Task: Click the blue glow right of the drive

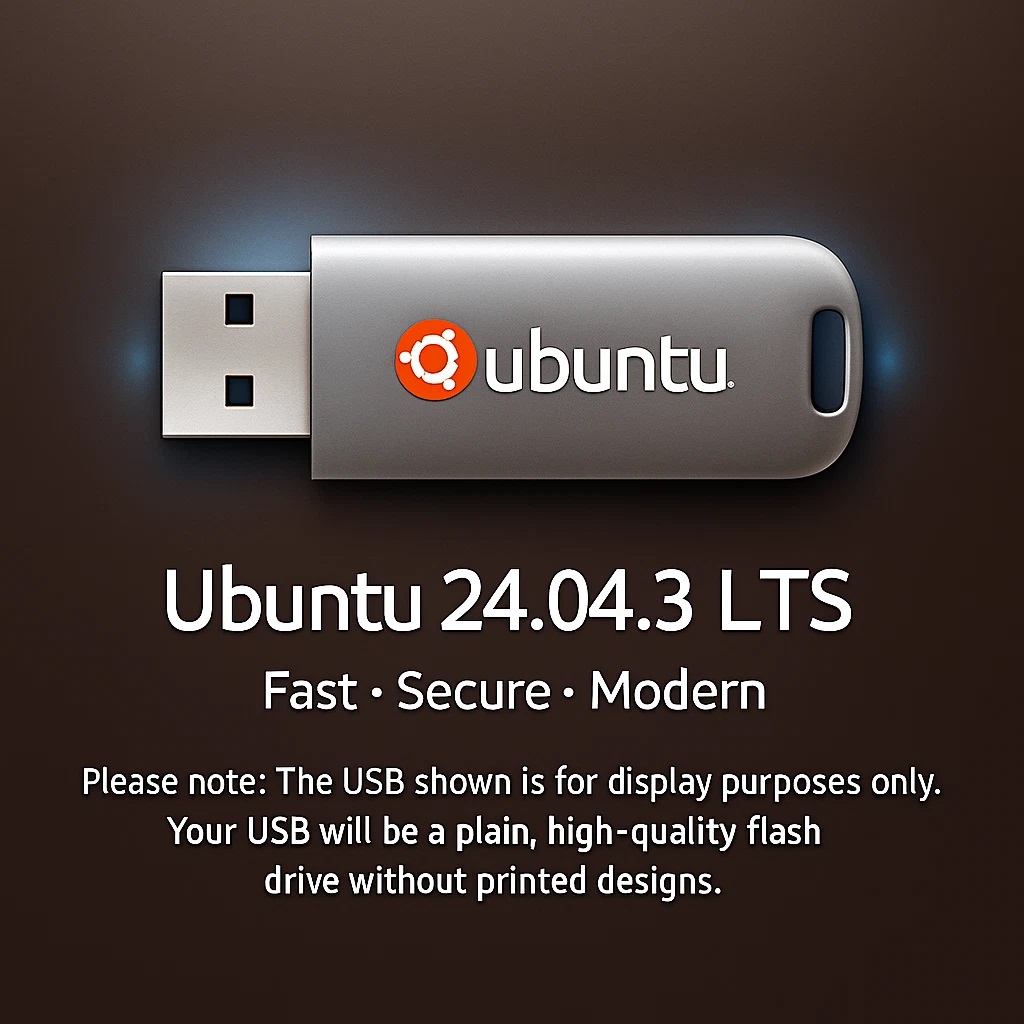Action: tap(887, 358)
